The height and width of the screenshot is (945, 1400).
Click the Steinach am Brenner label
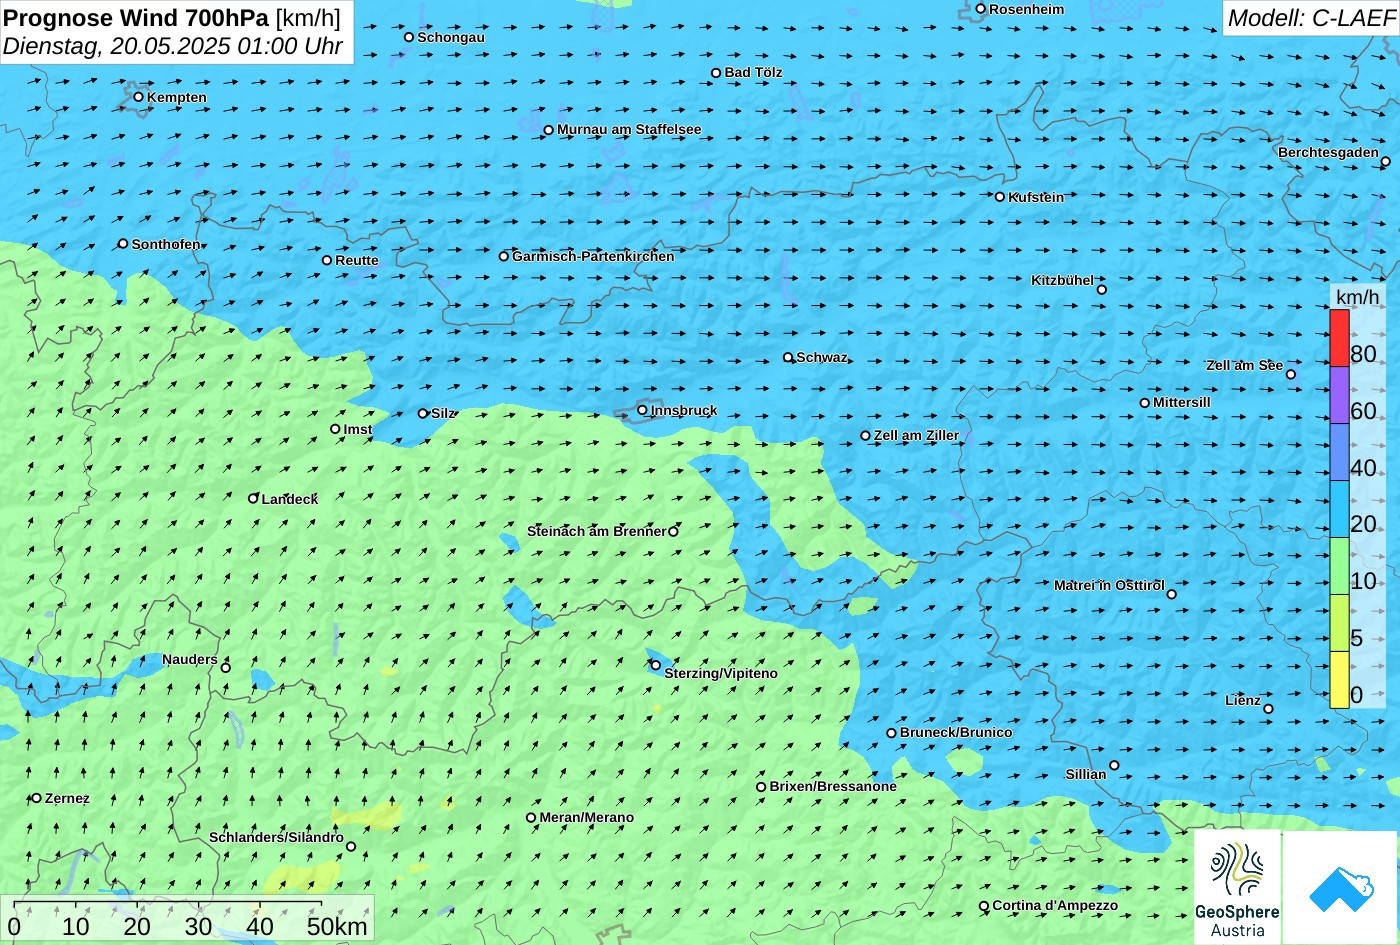pyautogui.click(x=596, y=531)
